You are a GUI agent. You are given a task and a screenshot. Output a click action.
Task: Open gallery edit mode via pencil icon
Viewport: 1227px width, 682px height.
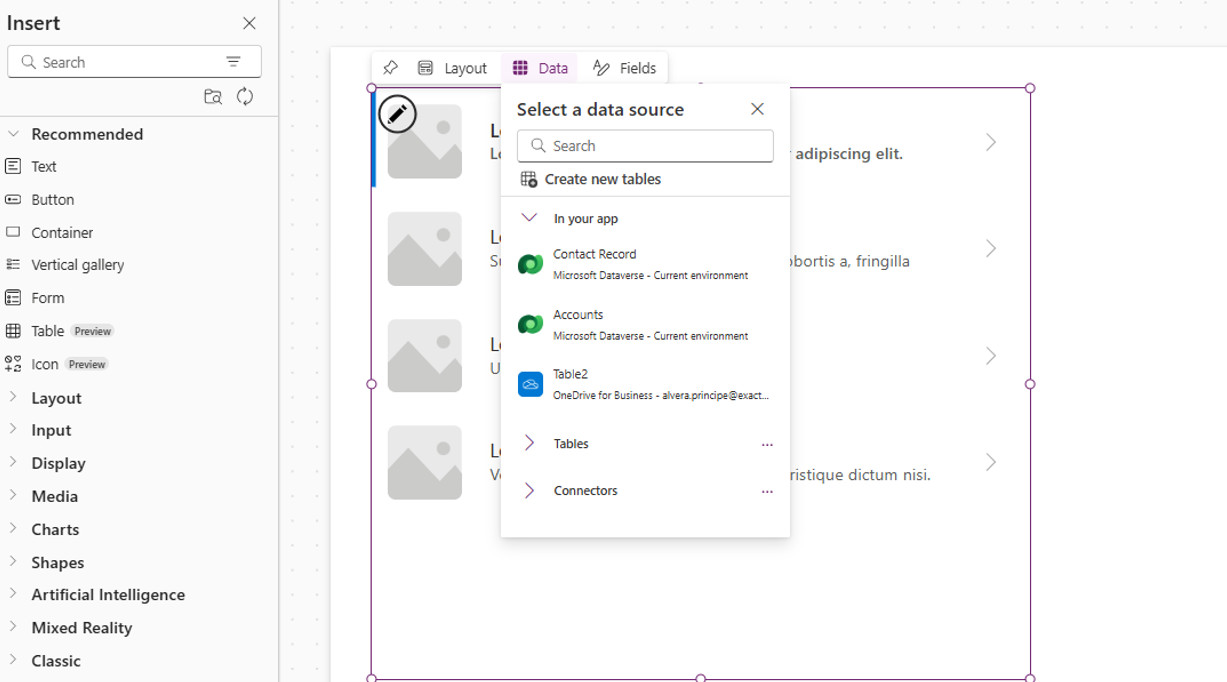(397, 114)
